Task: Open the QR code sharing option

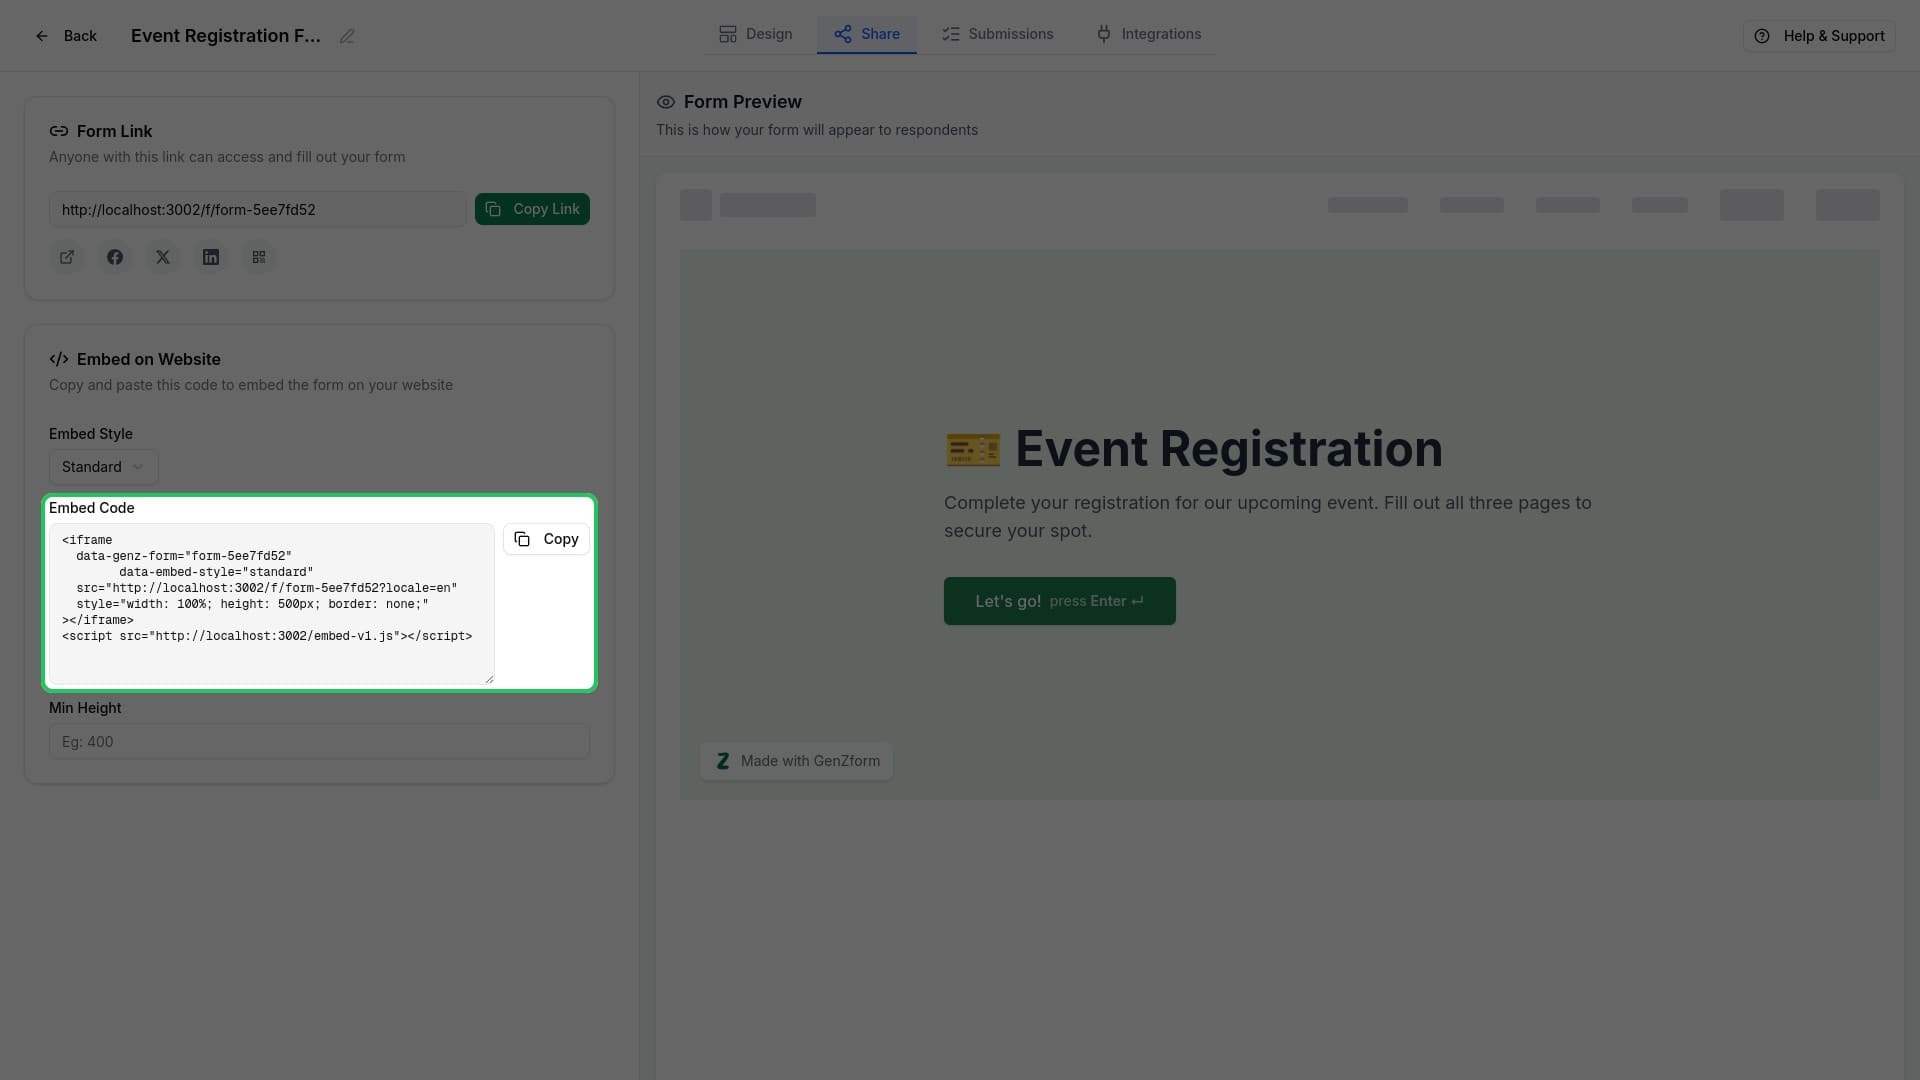Action: (259, 257)
